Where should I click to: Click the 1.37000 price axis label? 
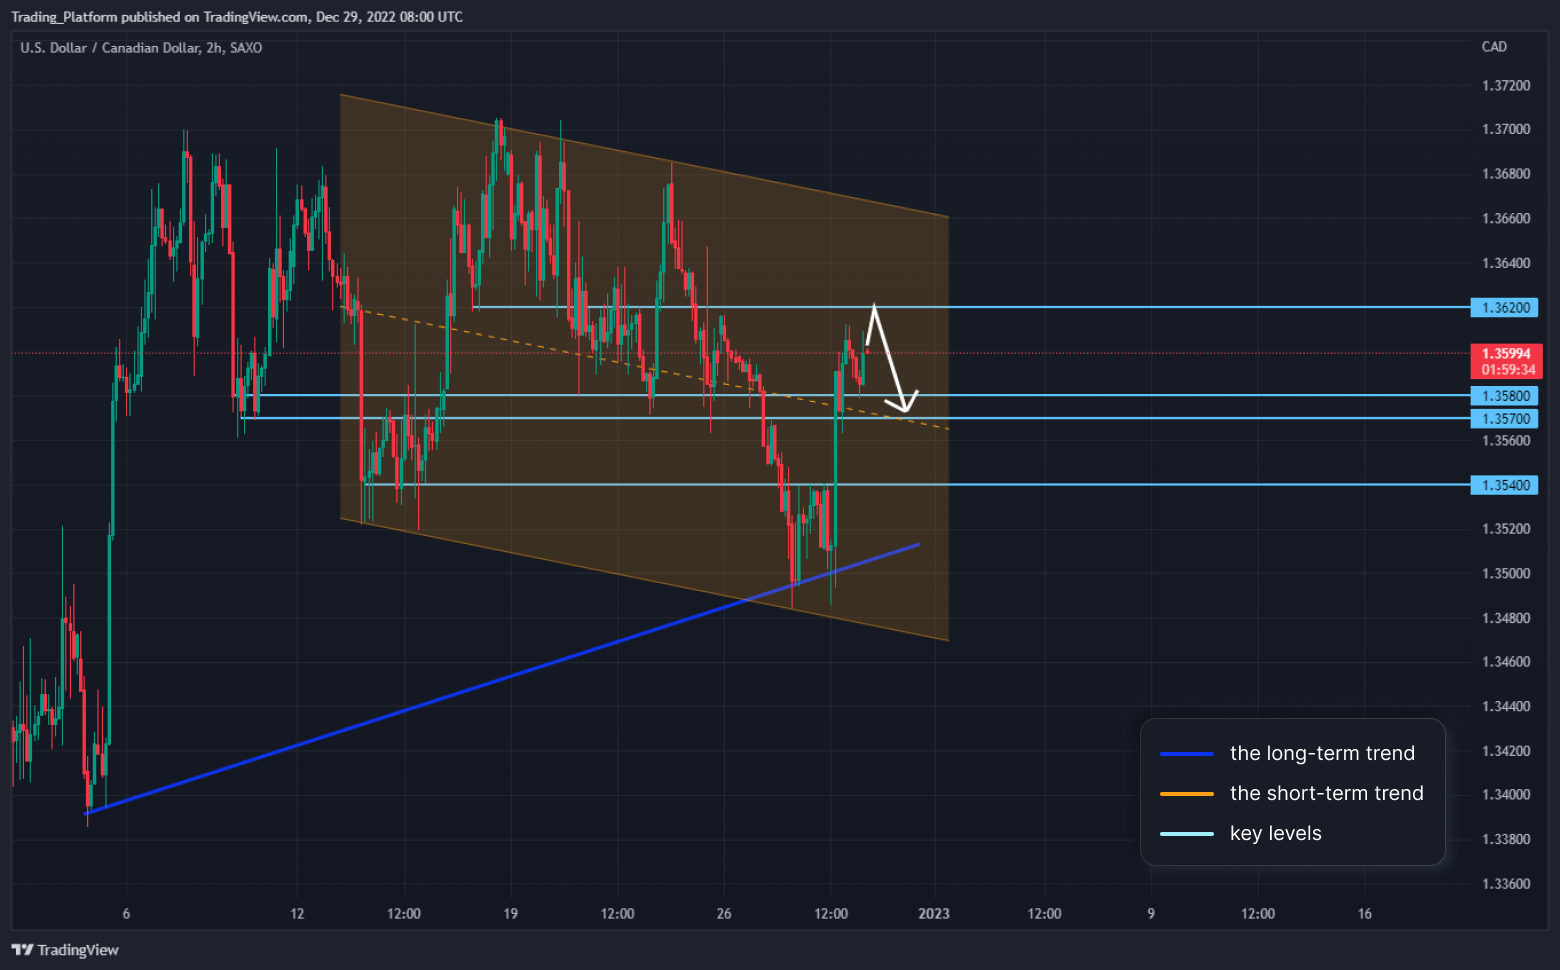click(x=1506, y=130)
